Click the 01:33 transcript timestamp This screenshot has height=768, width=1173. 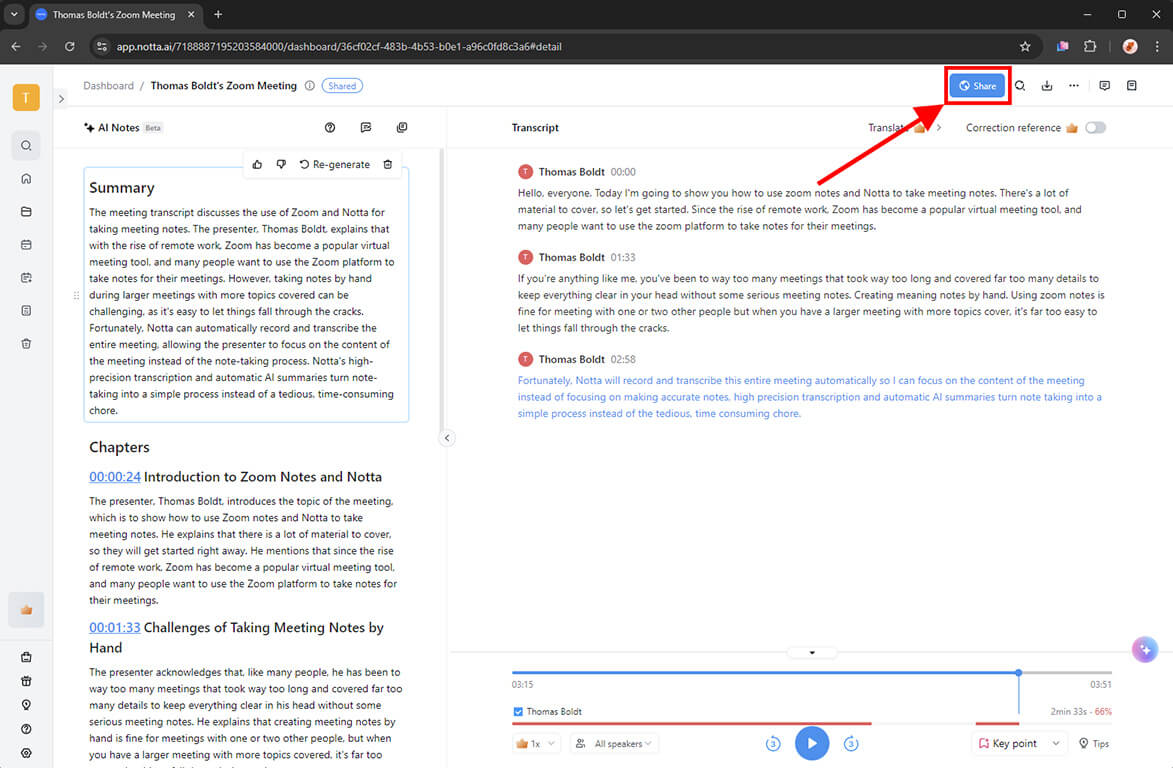(x=622, y=257)
